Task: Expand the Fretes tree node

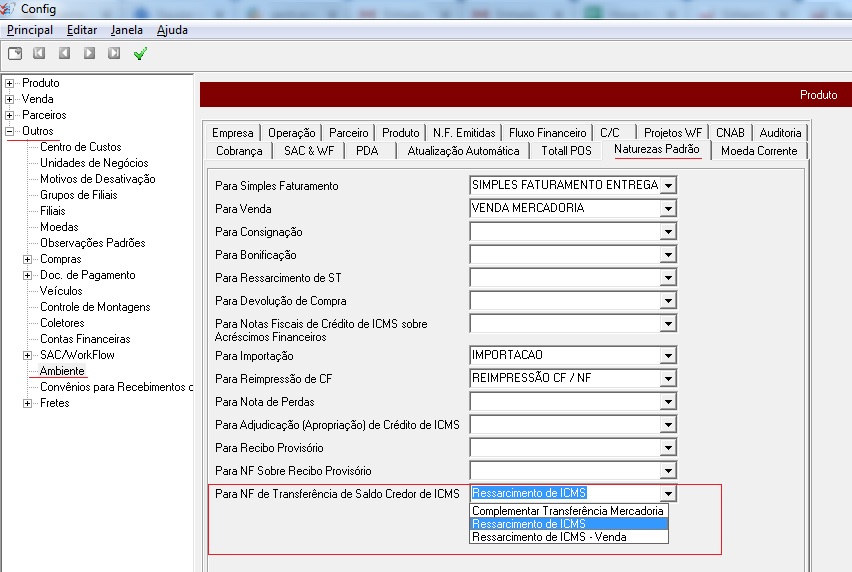Action: point(28,403)
